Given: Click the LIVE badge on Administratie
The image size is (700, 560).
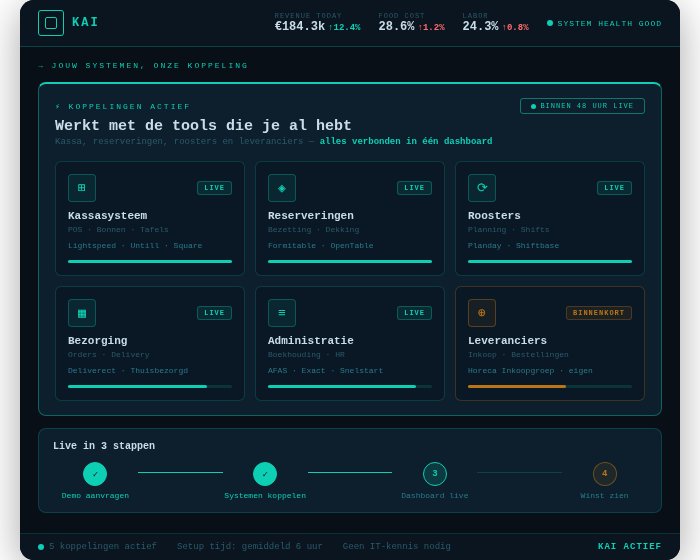Looking at the screenshot, I should point(414,313).
